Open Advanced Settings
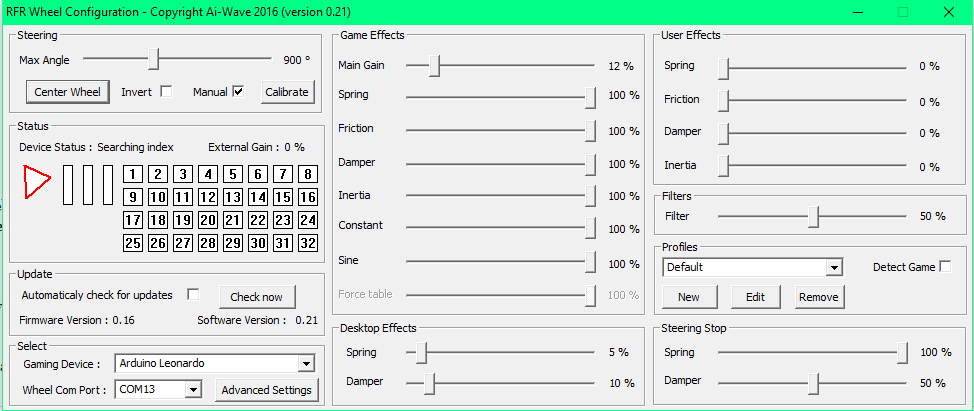 click(x=266, y=390)
